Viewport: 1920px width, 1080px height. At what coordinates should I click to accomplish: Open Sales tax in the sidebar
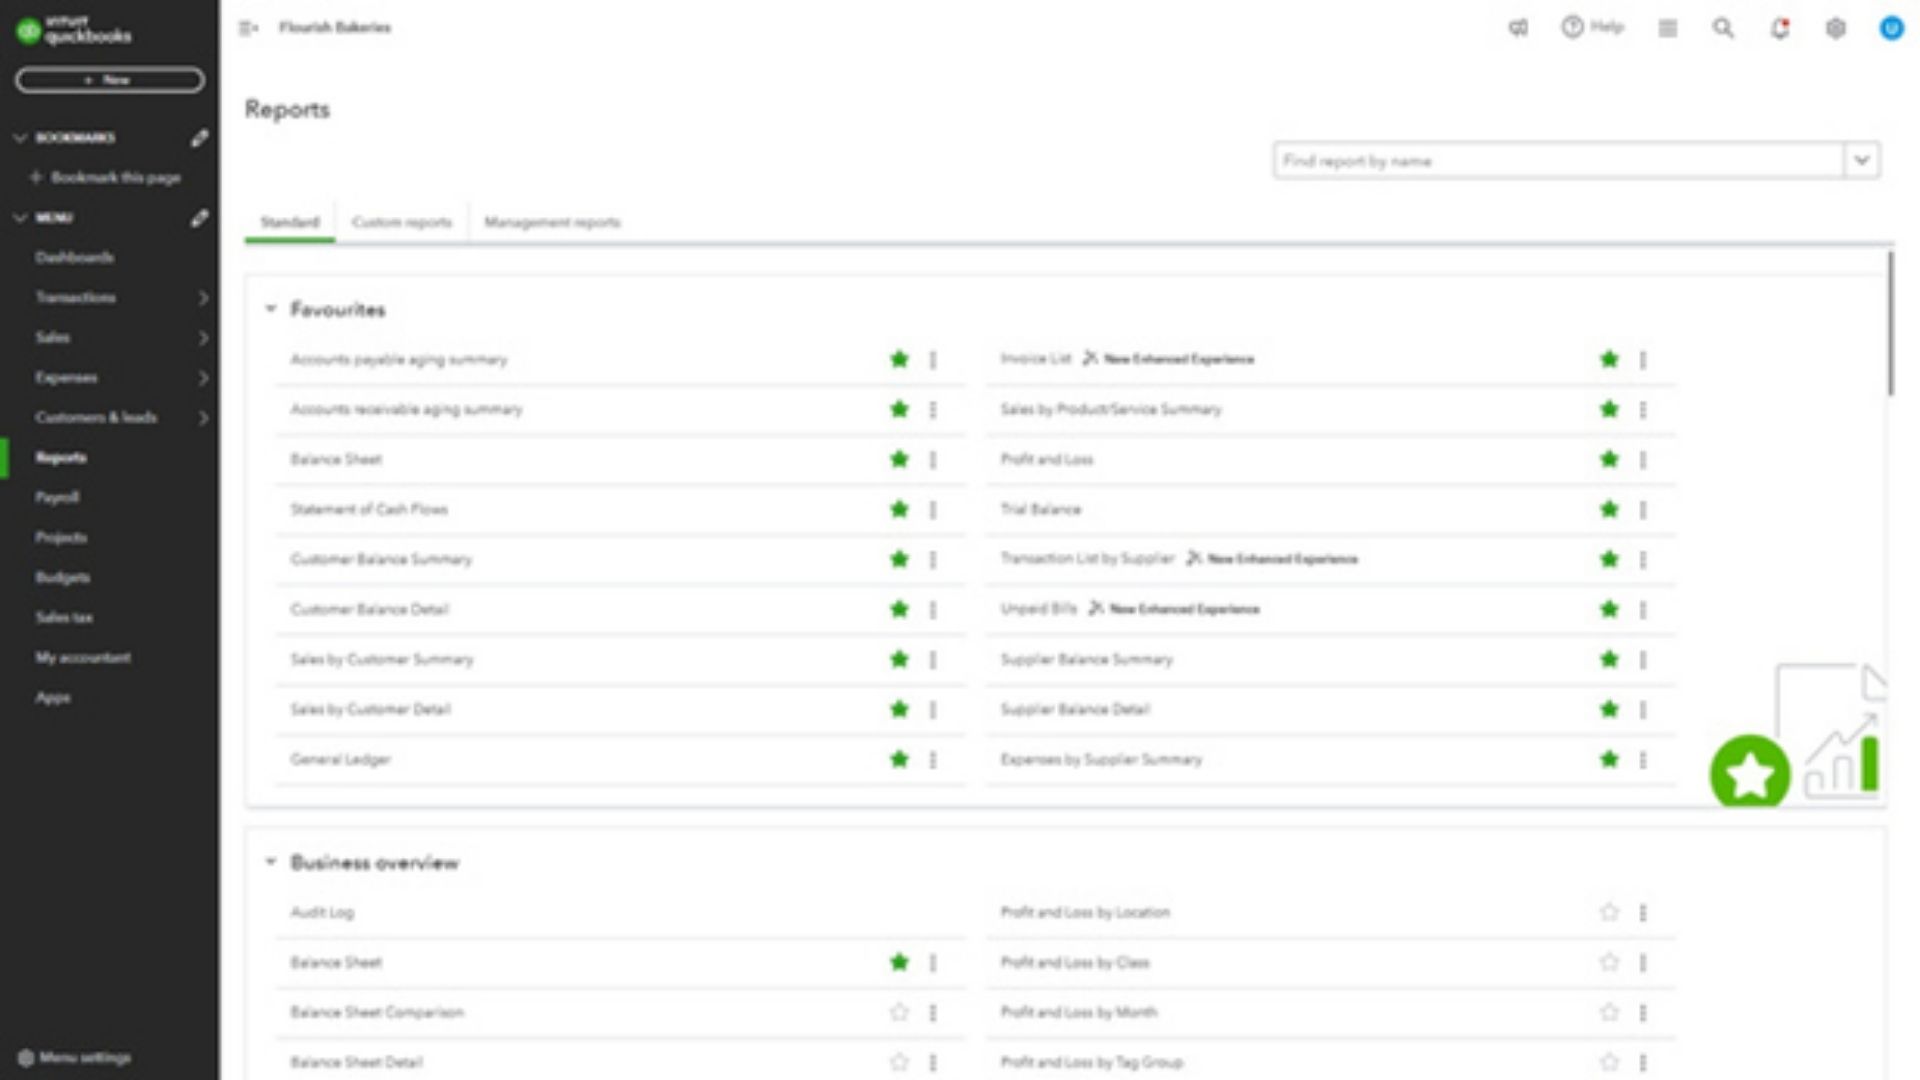pyautogui.click(x=64, y=617)
